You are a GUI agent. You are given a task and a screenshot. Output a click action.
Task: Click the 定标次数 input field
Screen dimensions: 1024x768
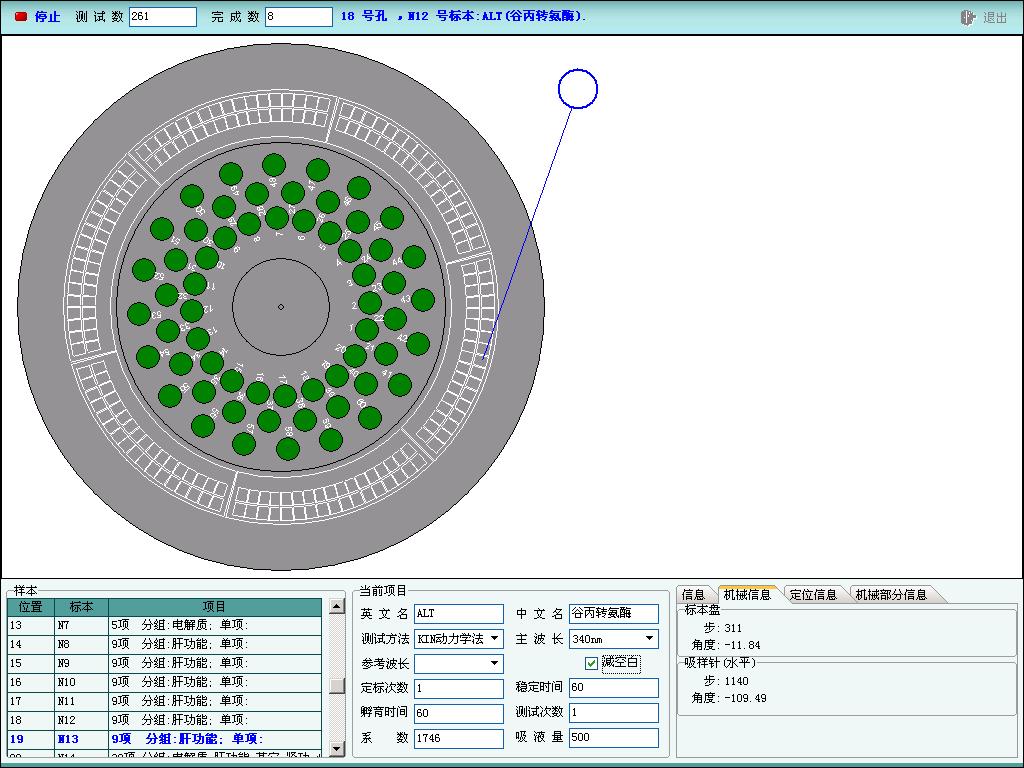click(458, 688)
